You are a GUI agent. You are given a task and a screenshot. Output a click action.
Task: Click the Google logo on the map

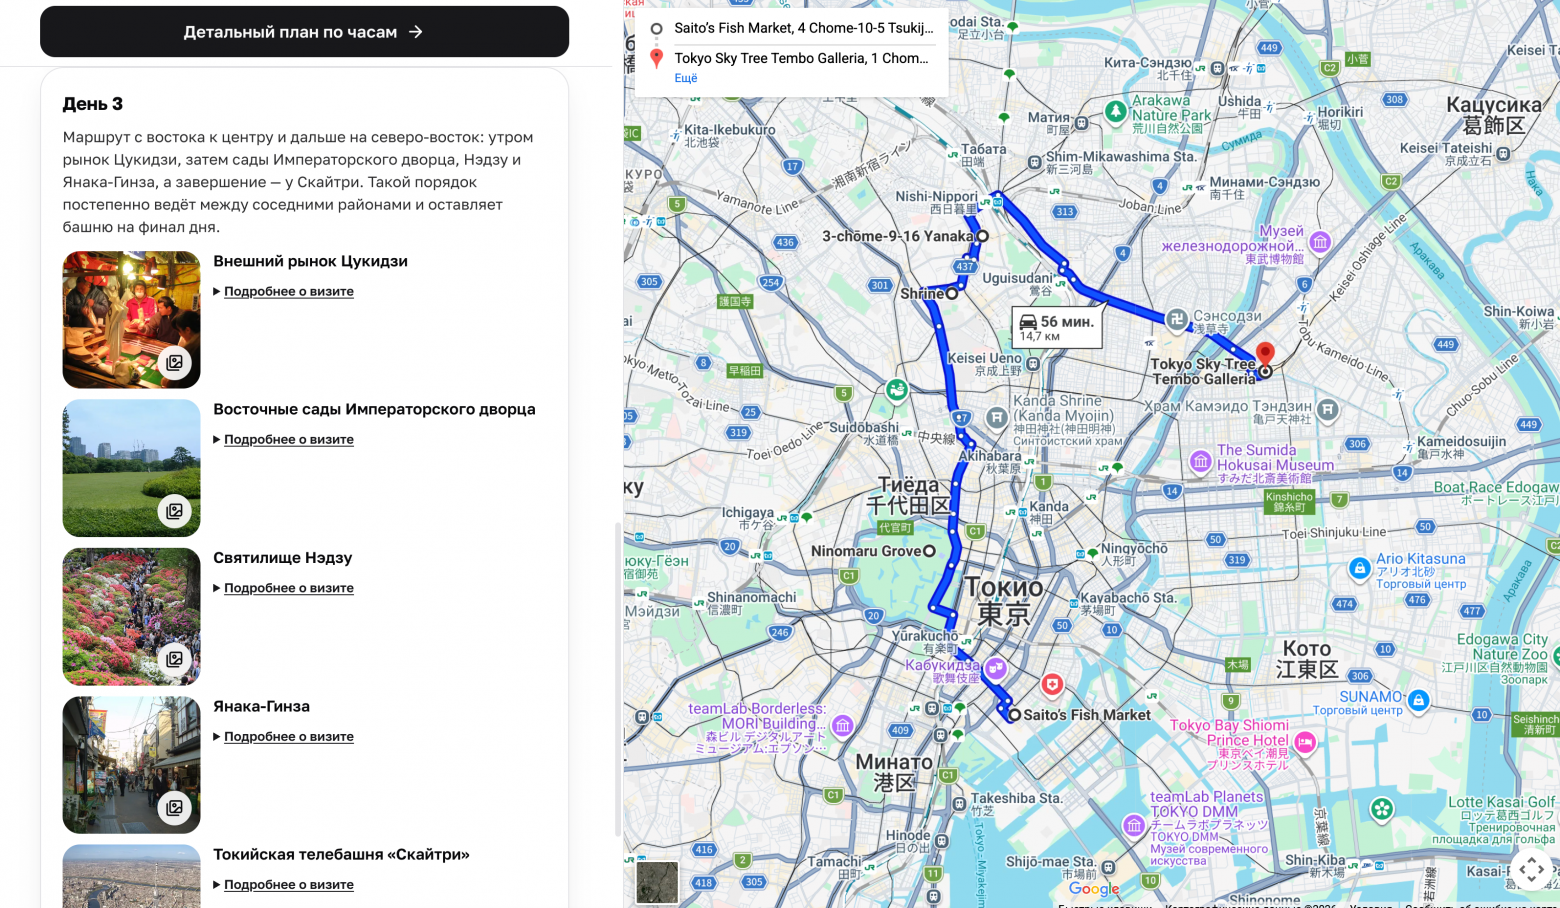1094,888
